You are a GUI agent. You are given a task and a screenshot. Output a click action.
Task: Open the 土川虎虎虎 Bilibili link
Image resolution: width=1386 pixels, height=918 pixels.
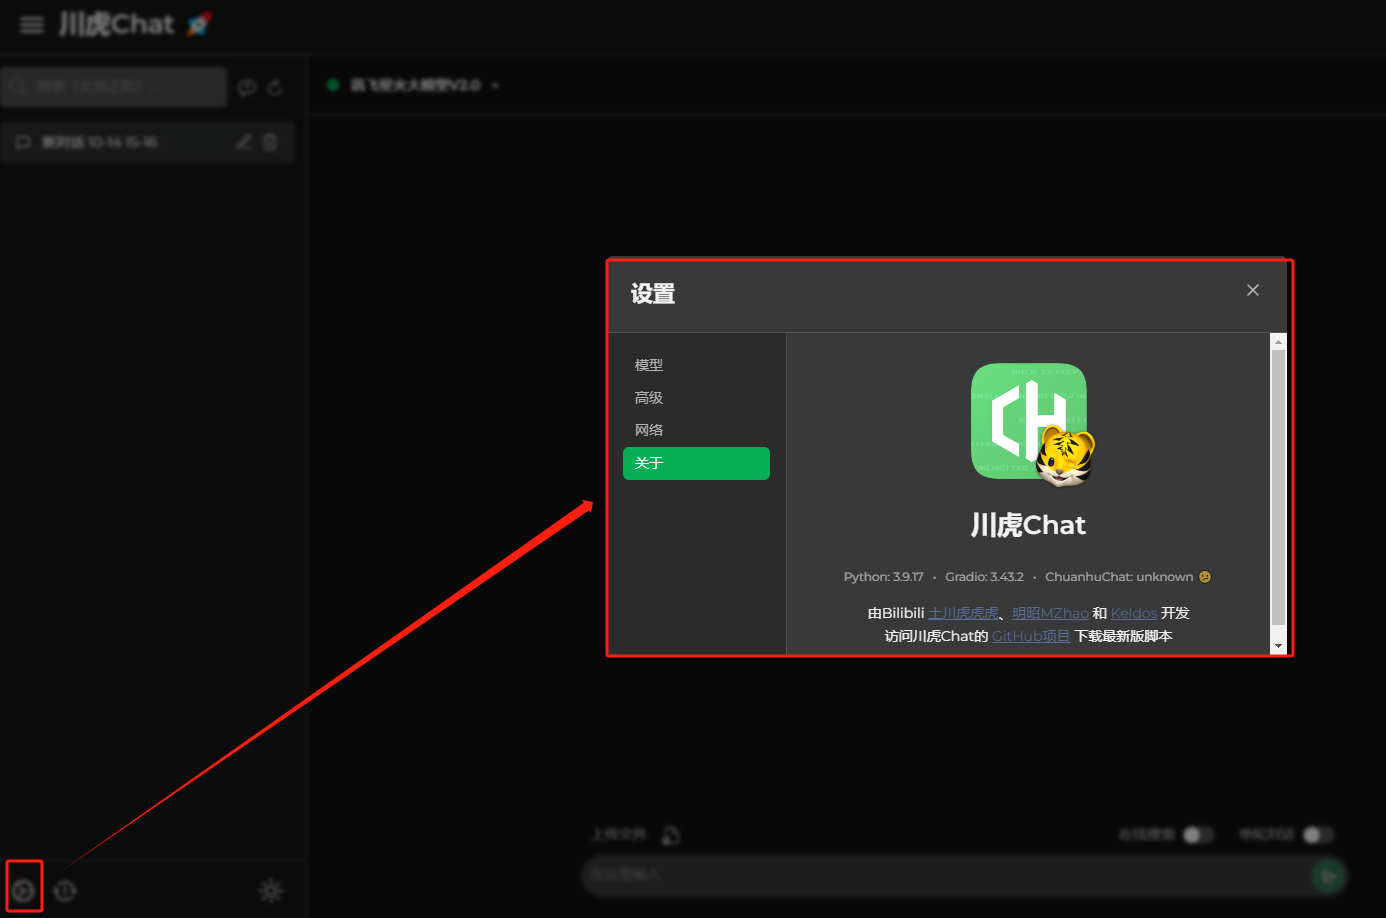963,613
